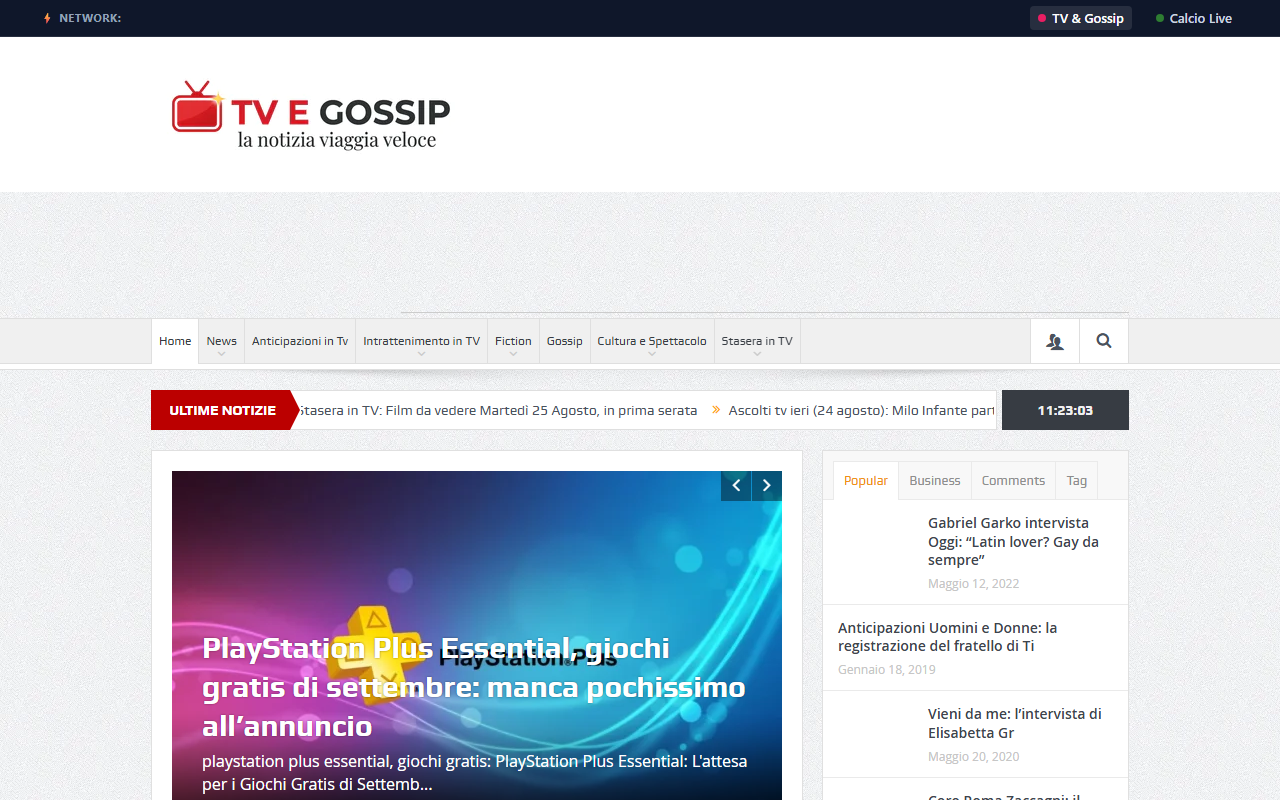Click the clock showing 11:23:03
The width and height of the screenshot is (1280, 800).
(x=1065, y=410)
